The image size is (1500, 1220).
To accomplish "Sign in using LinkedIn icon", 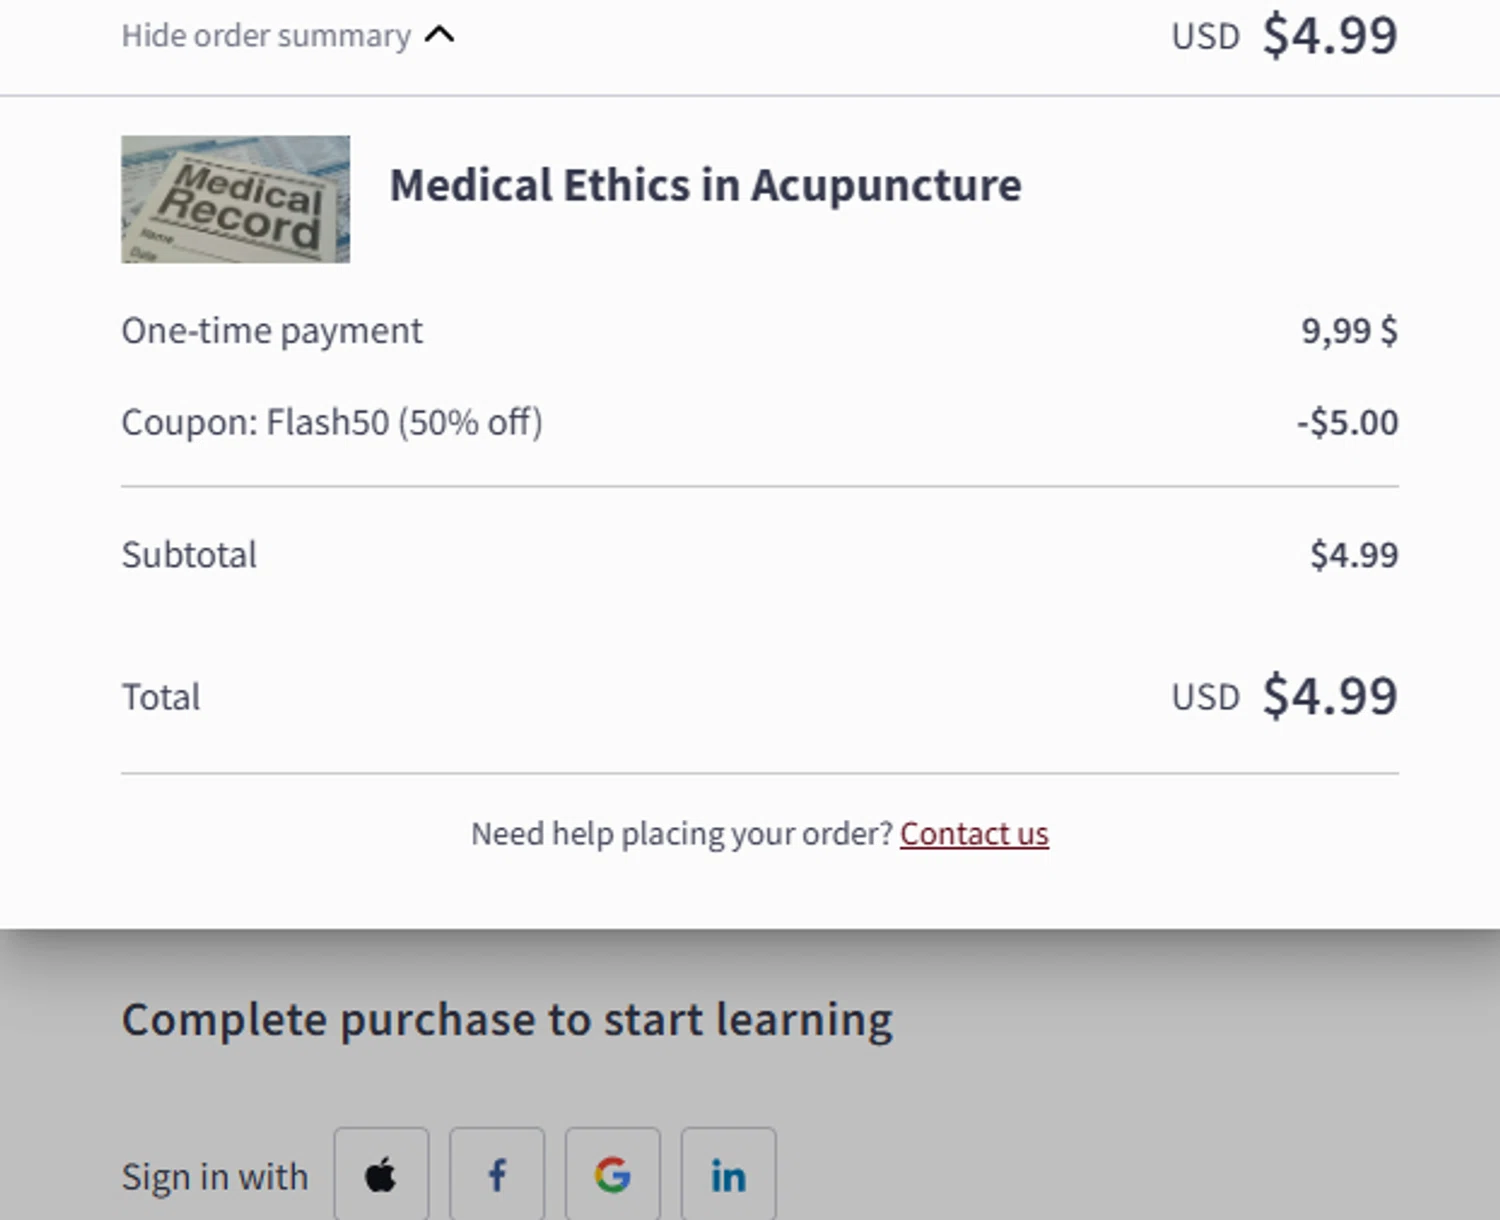I will click(728, 1175).
